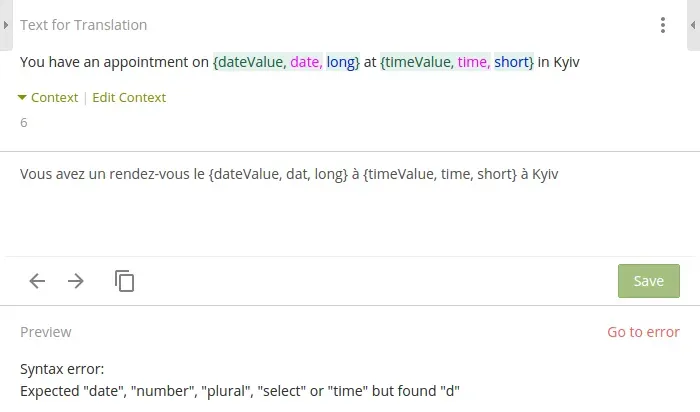Screen dimensions: 700x412
Task: Collapse the Context section
Action: pos(47,98)
